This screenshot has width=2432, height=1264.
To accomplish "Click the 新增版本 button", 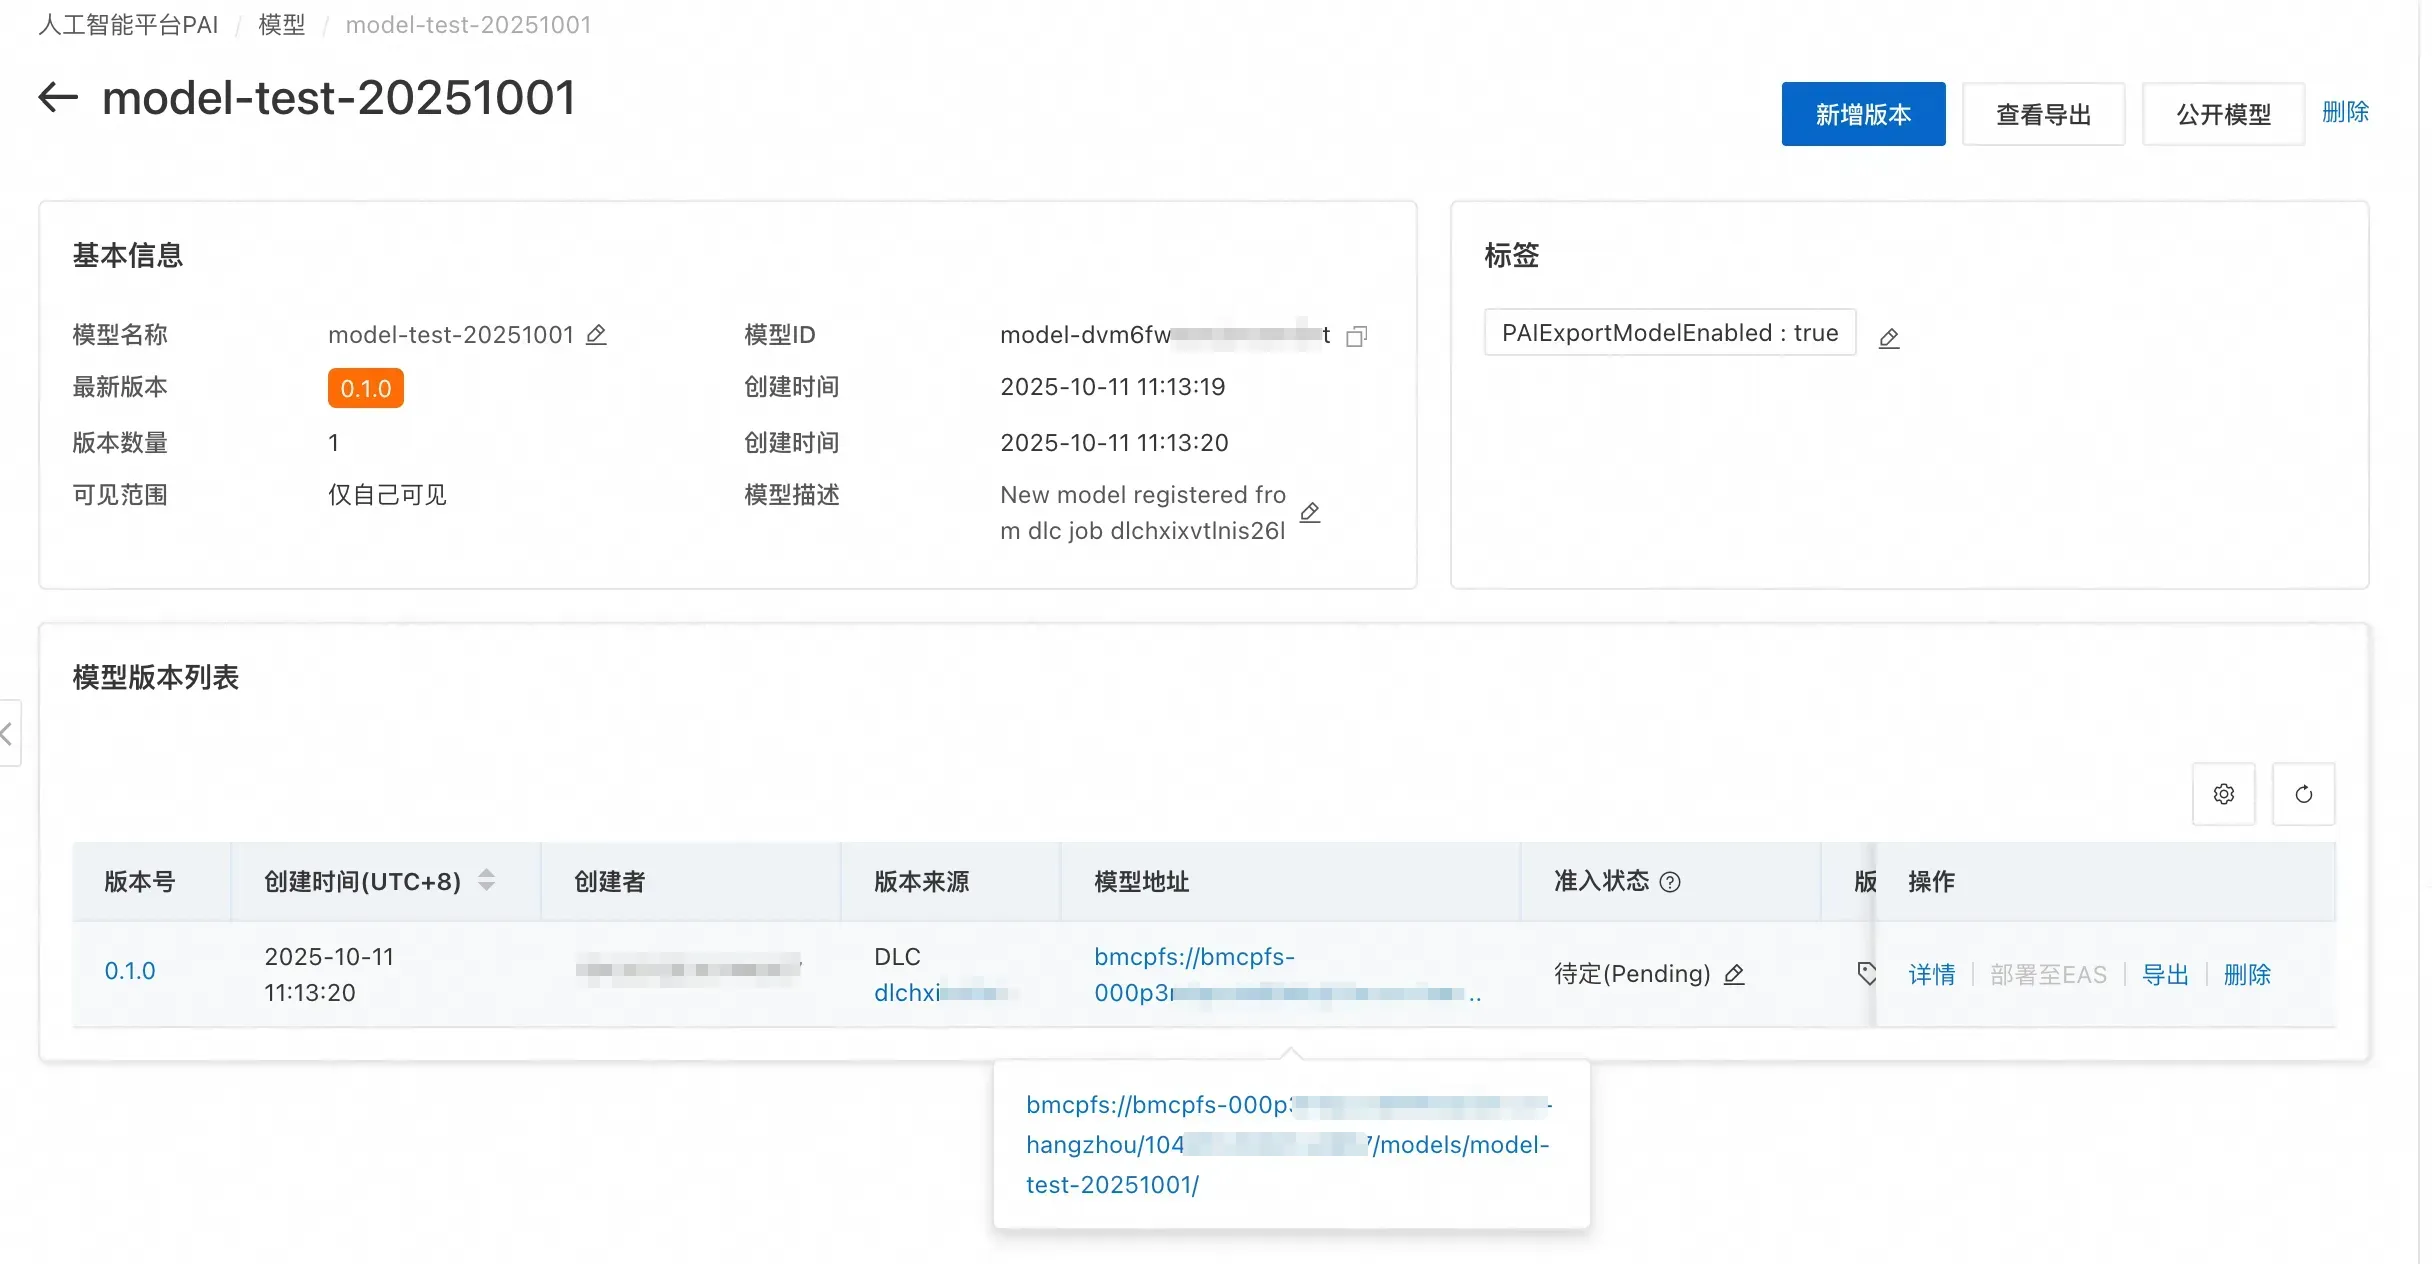I will tap(1863, 114).
